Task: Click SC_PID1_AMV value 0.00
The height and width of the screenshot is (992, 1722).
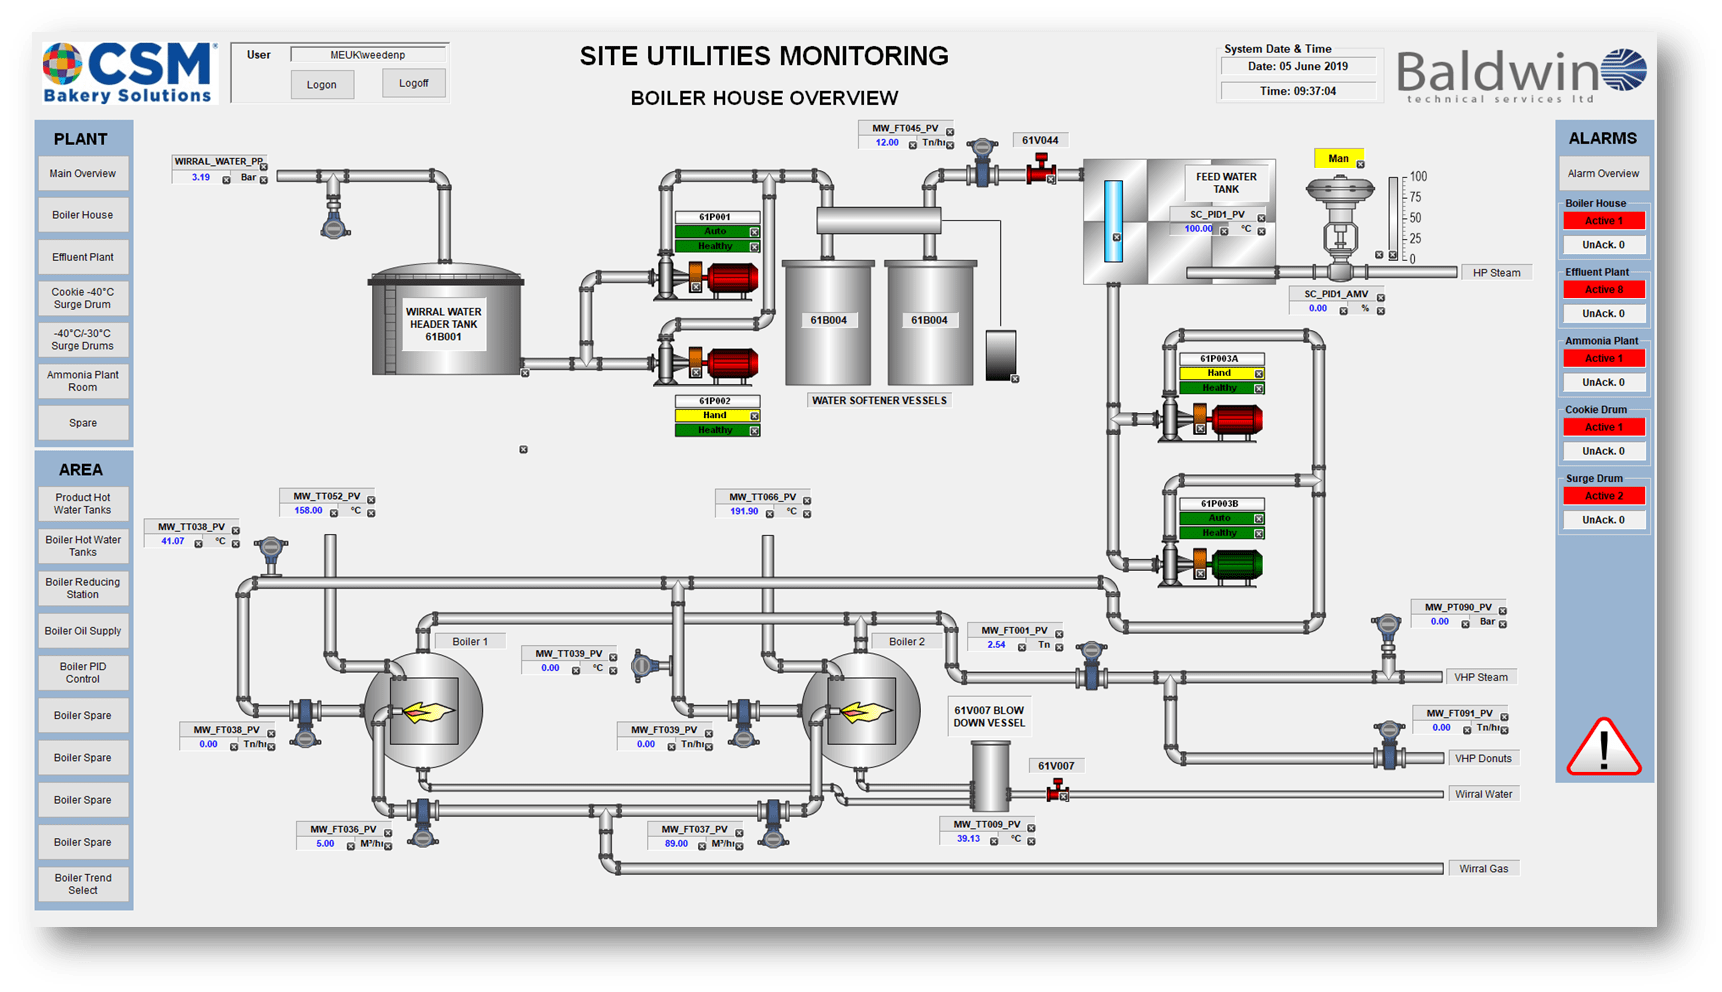Action: [1318, 309]
